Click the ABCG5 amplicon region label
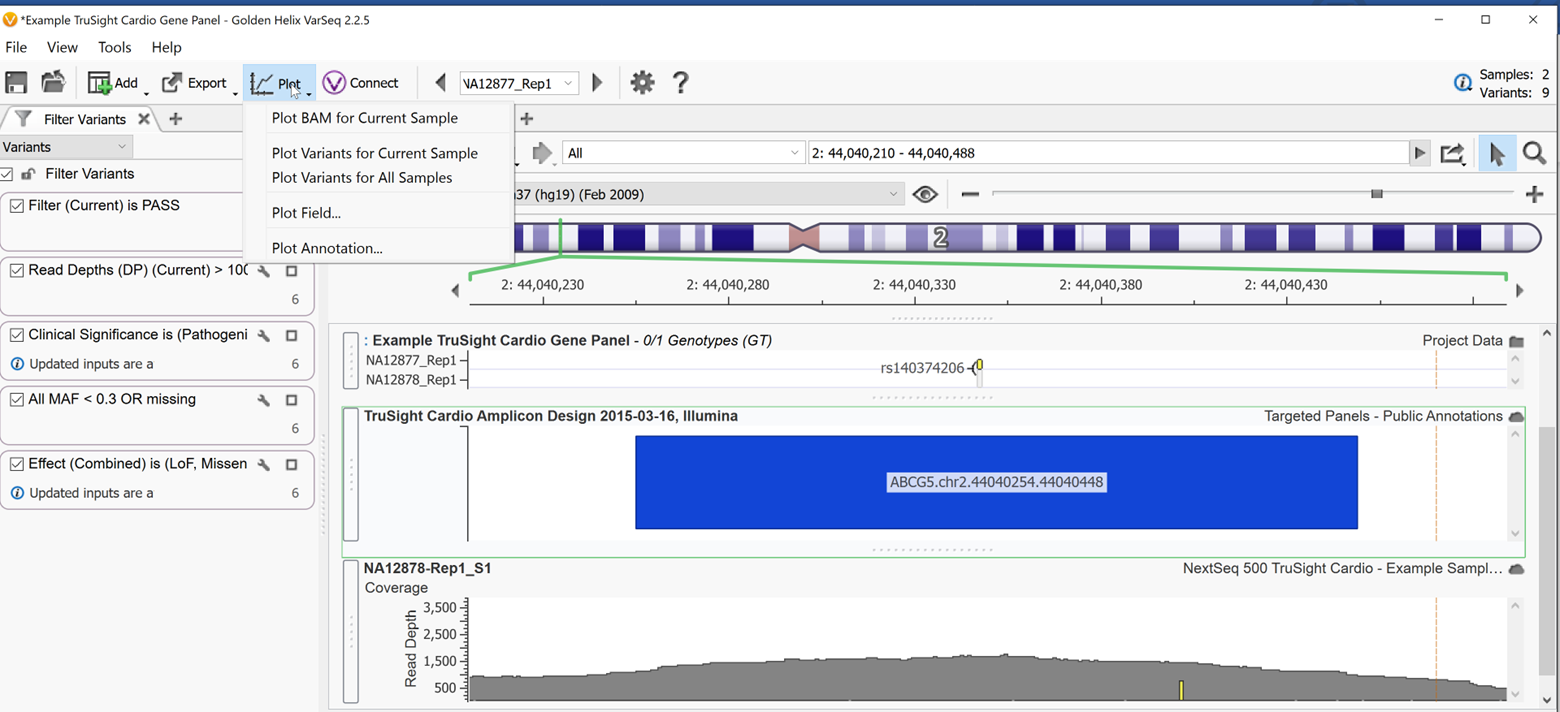 [996, 482]
